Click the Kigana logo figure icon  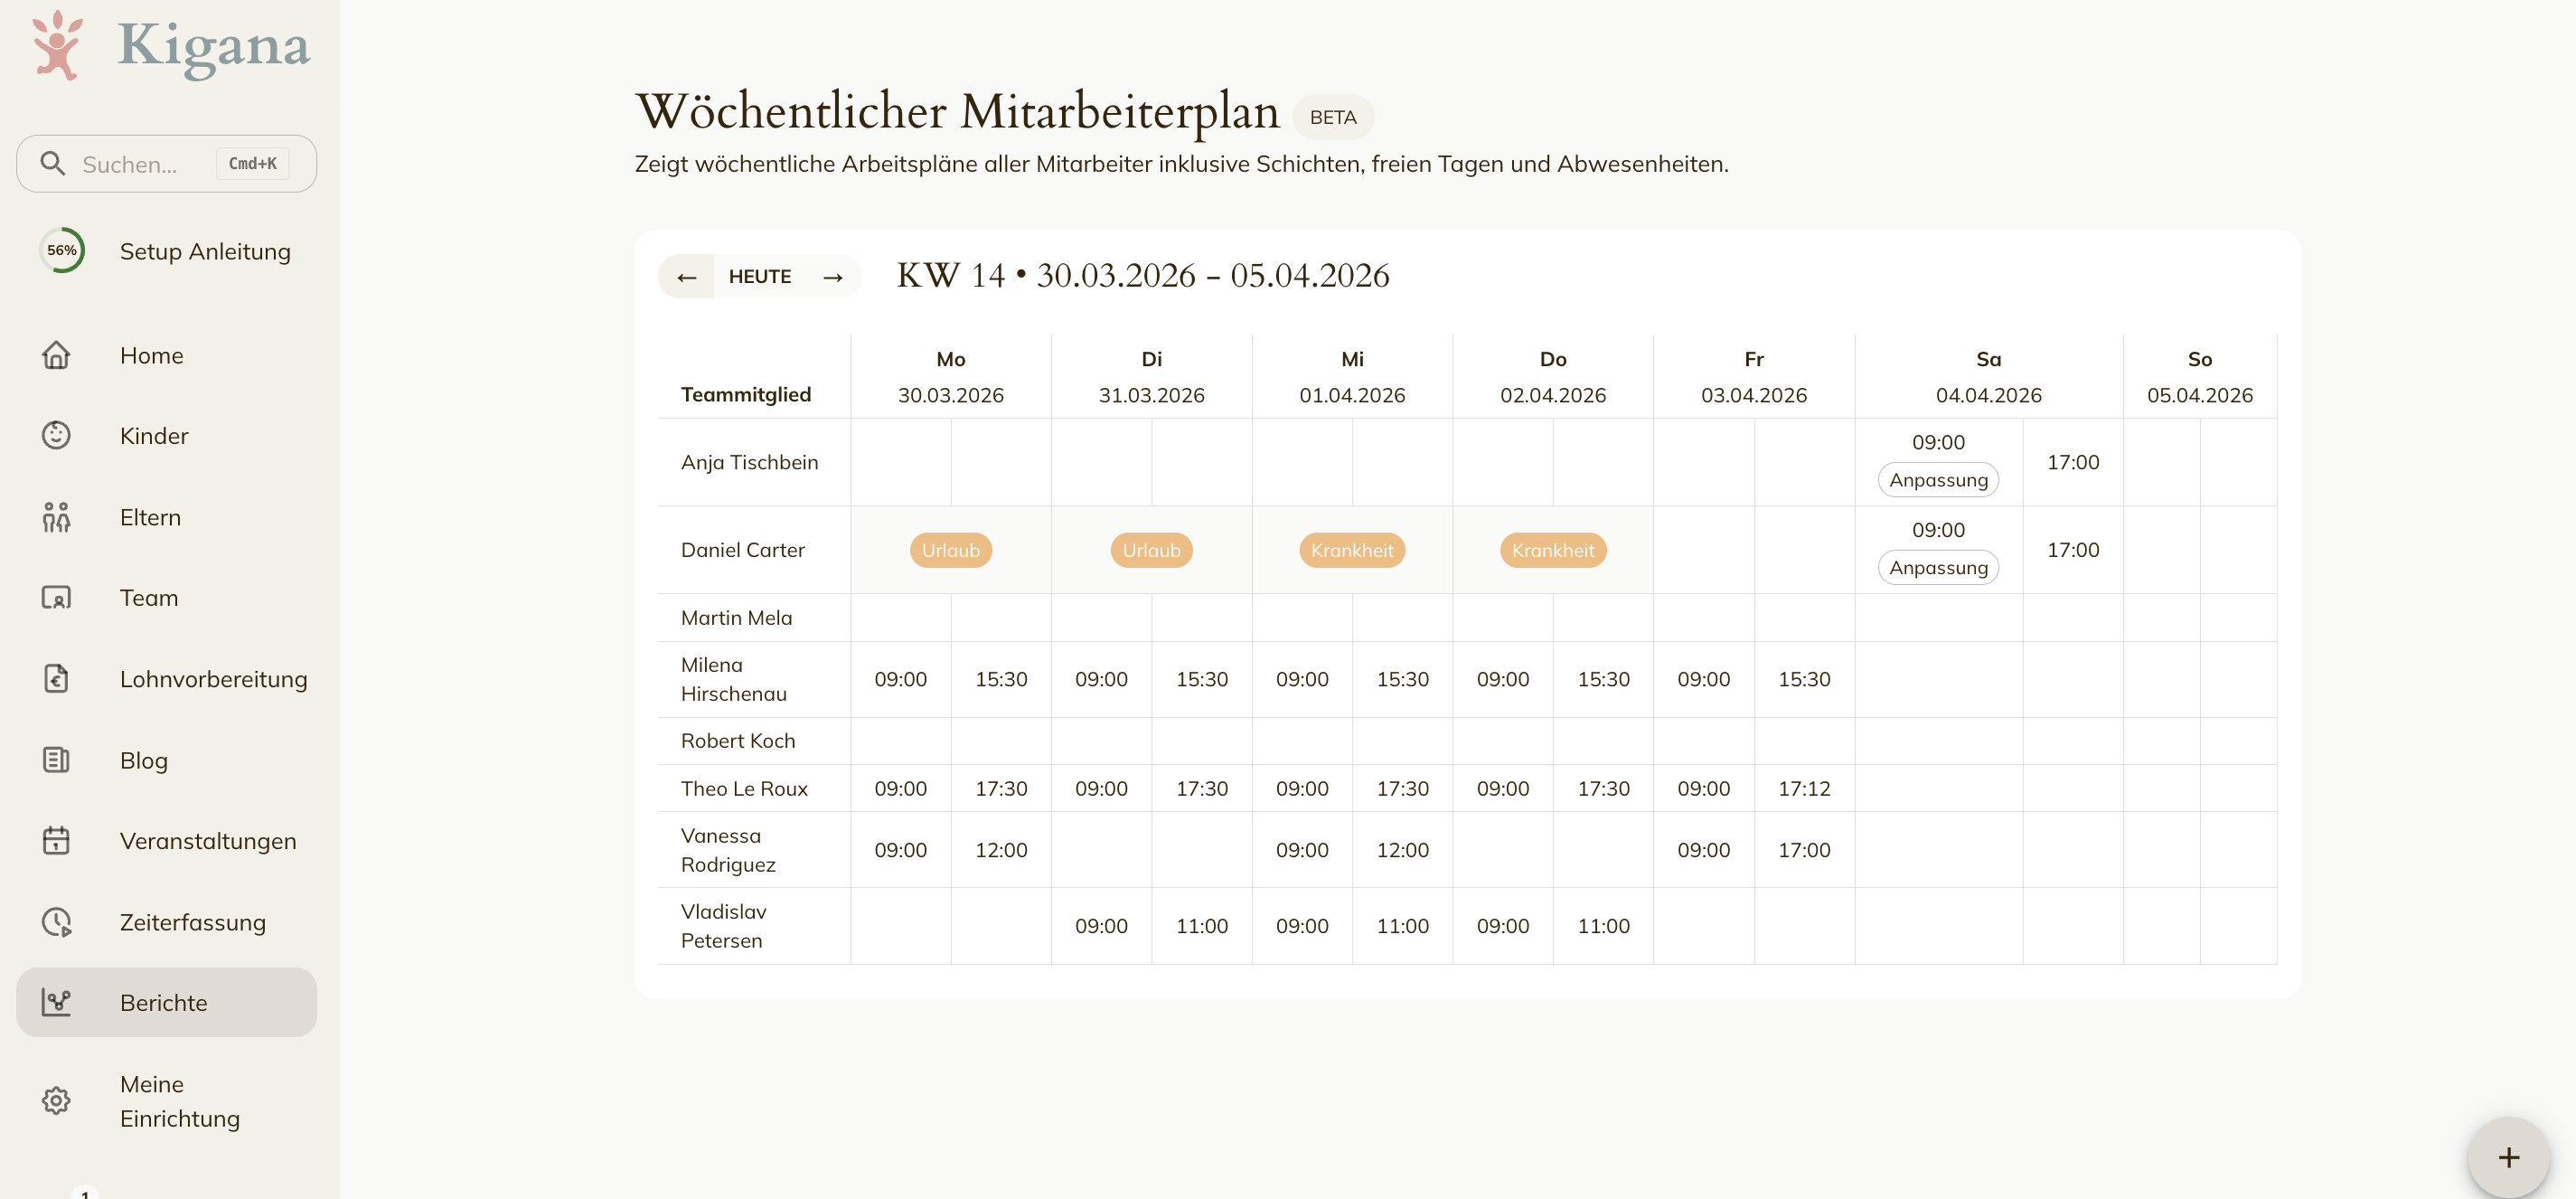pos(57,45)
